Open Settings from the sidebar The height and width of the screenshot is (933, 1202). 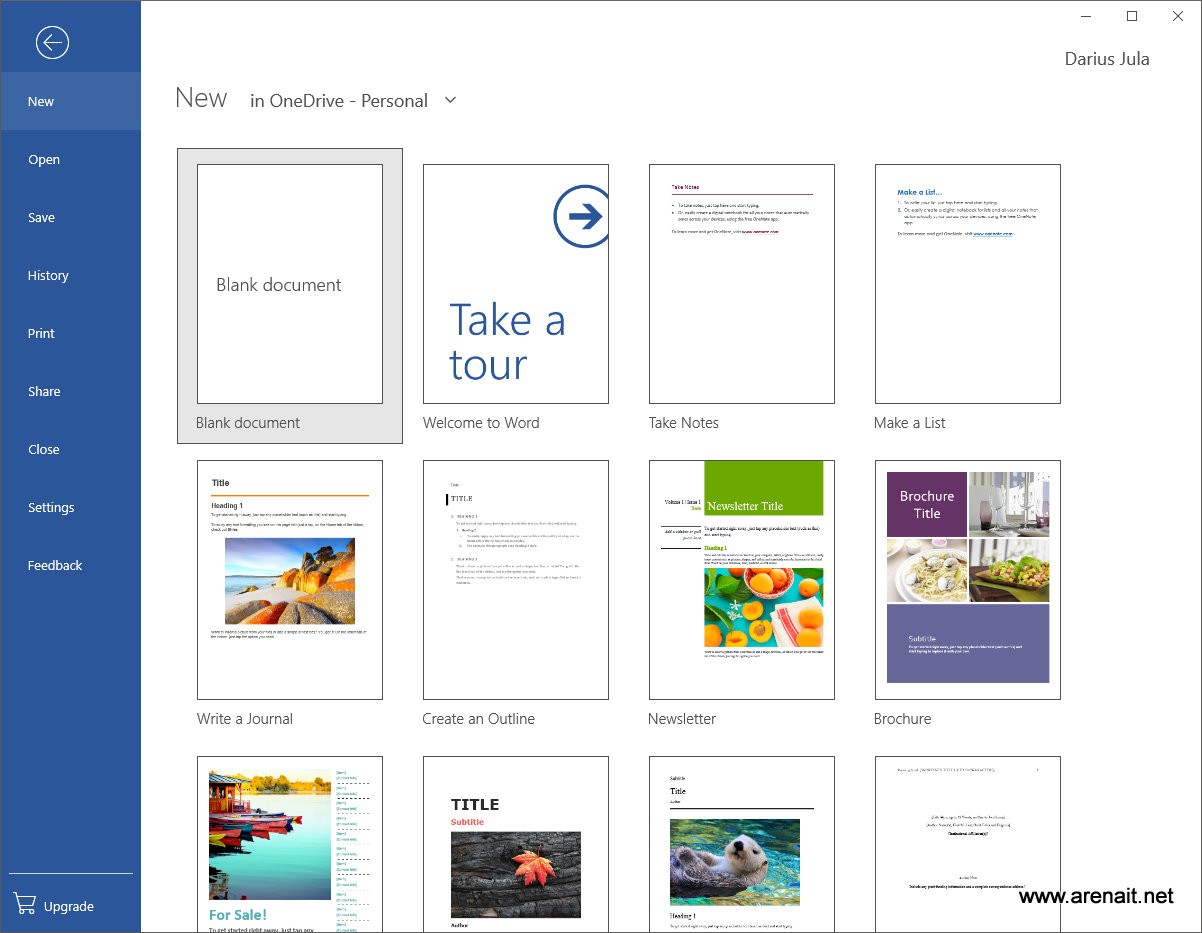51,507
